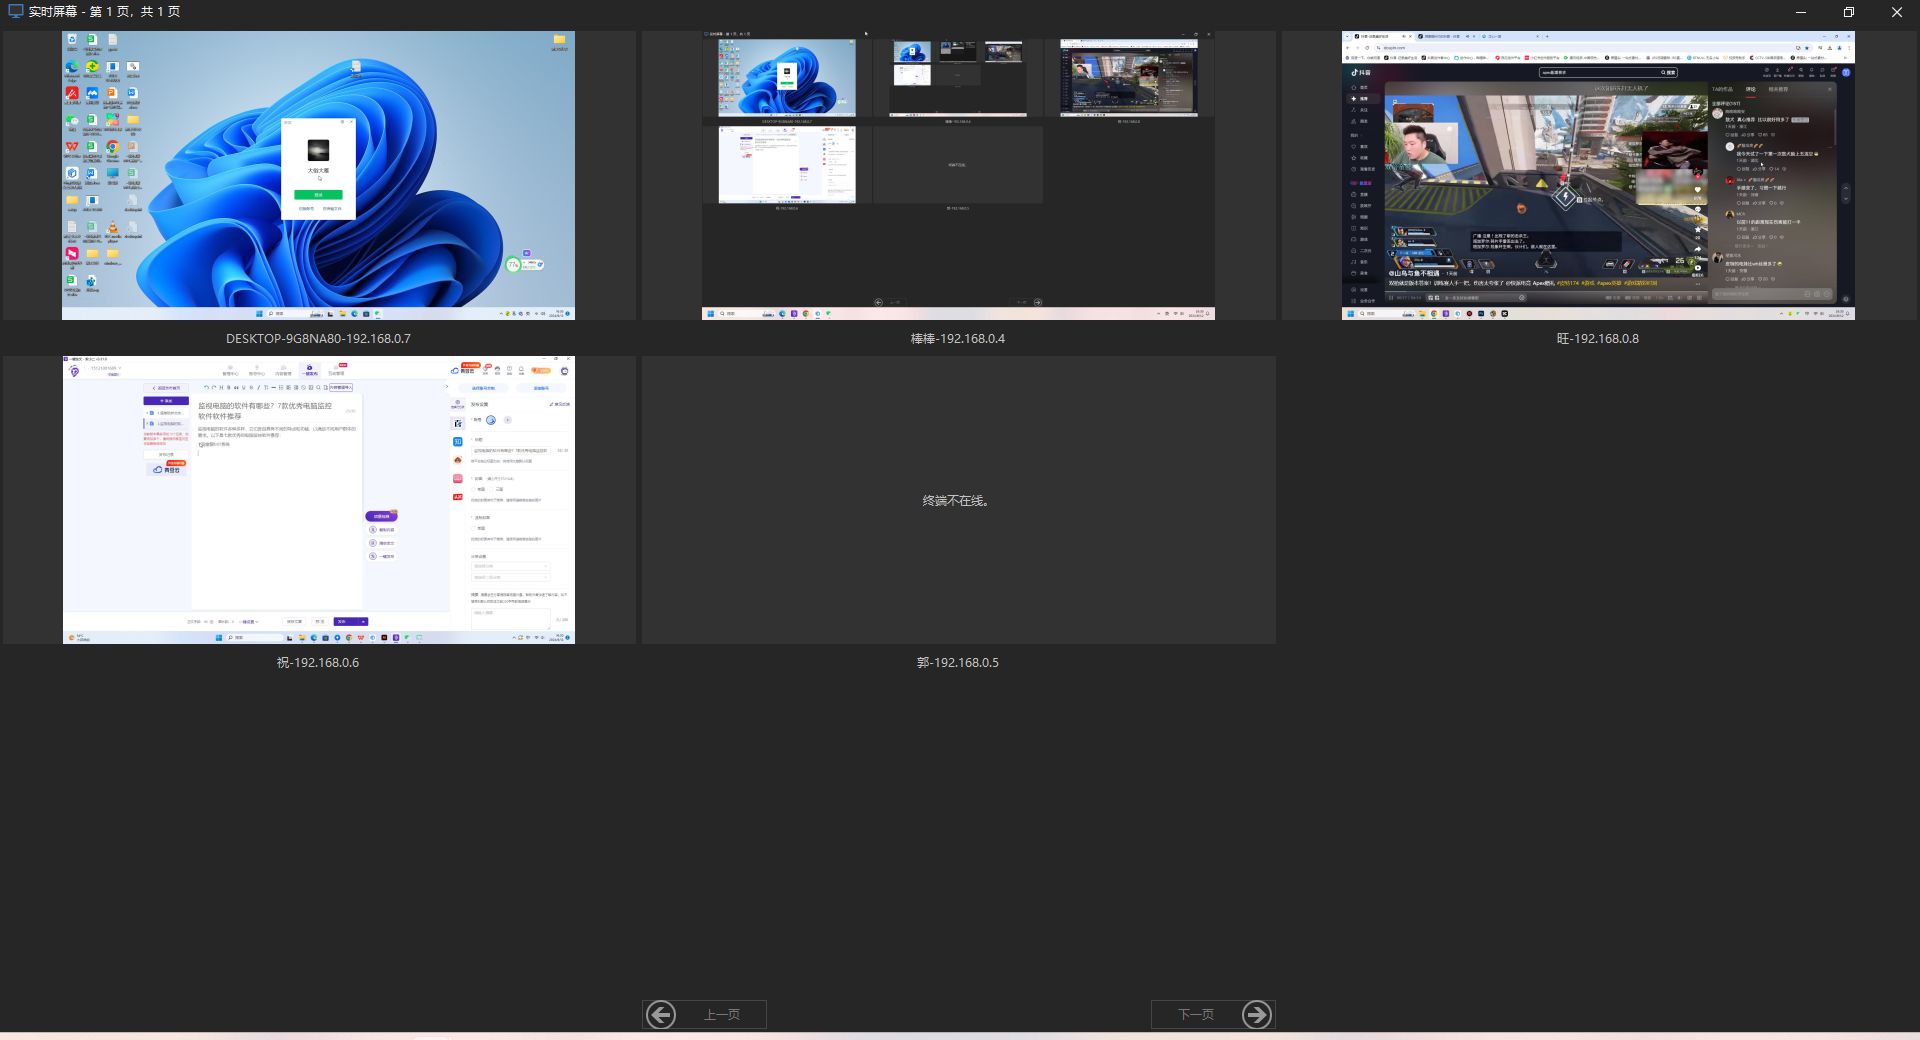Open the 棒棒-192.168.0.4 screen thumbnail
This screenshot has height=1040, width=1920.
[958, 175]
